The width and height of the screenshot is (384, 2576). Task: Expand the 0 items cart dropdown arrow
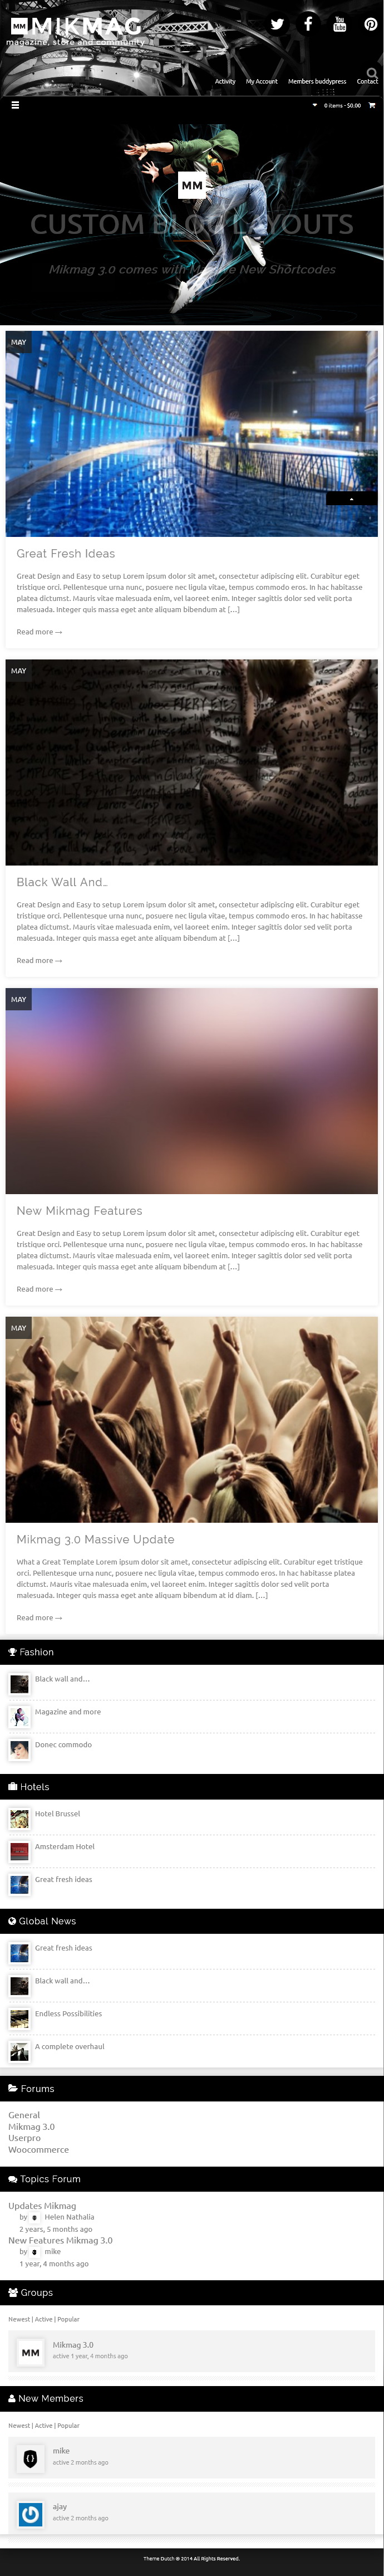pyautogui.click(x=315, y=105)
